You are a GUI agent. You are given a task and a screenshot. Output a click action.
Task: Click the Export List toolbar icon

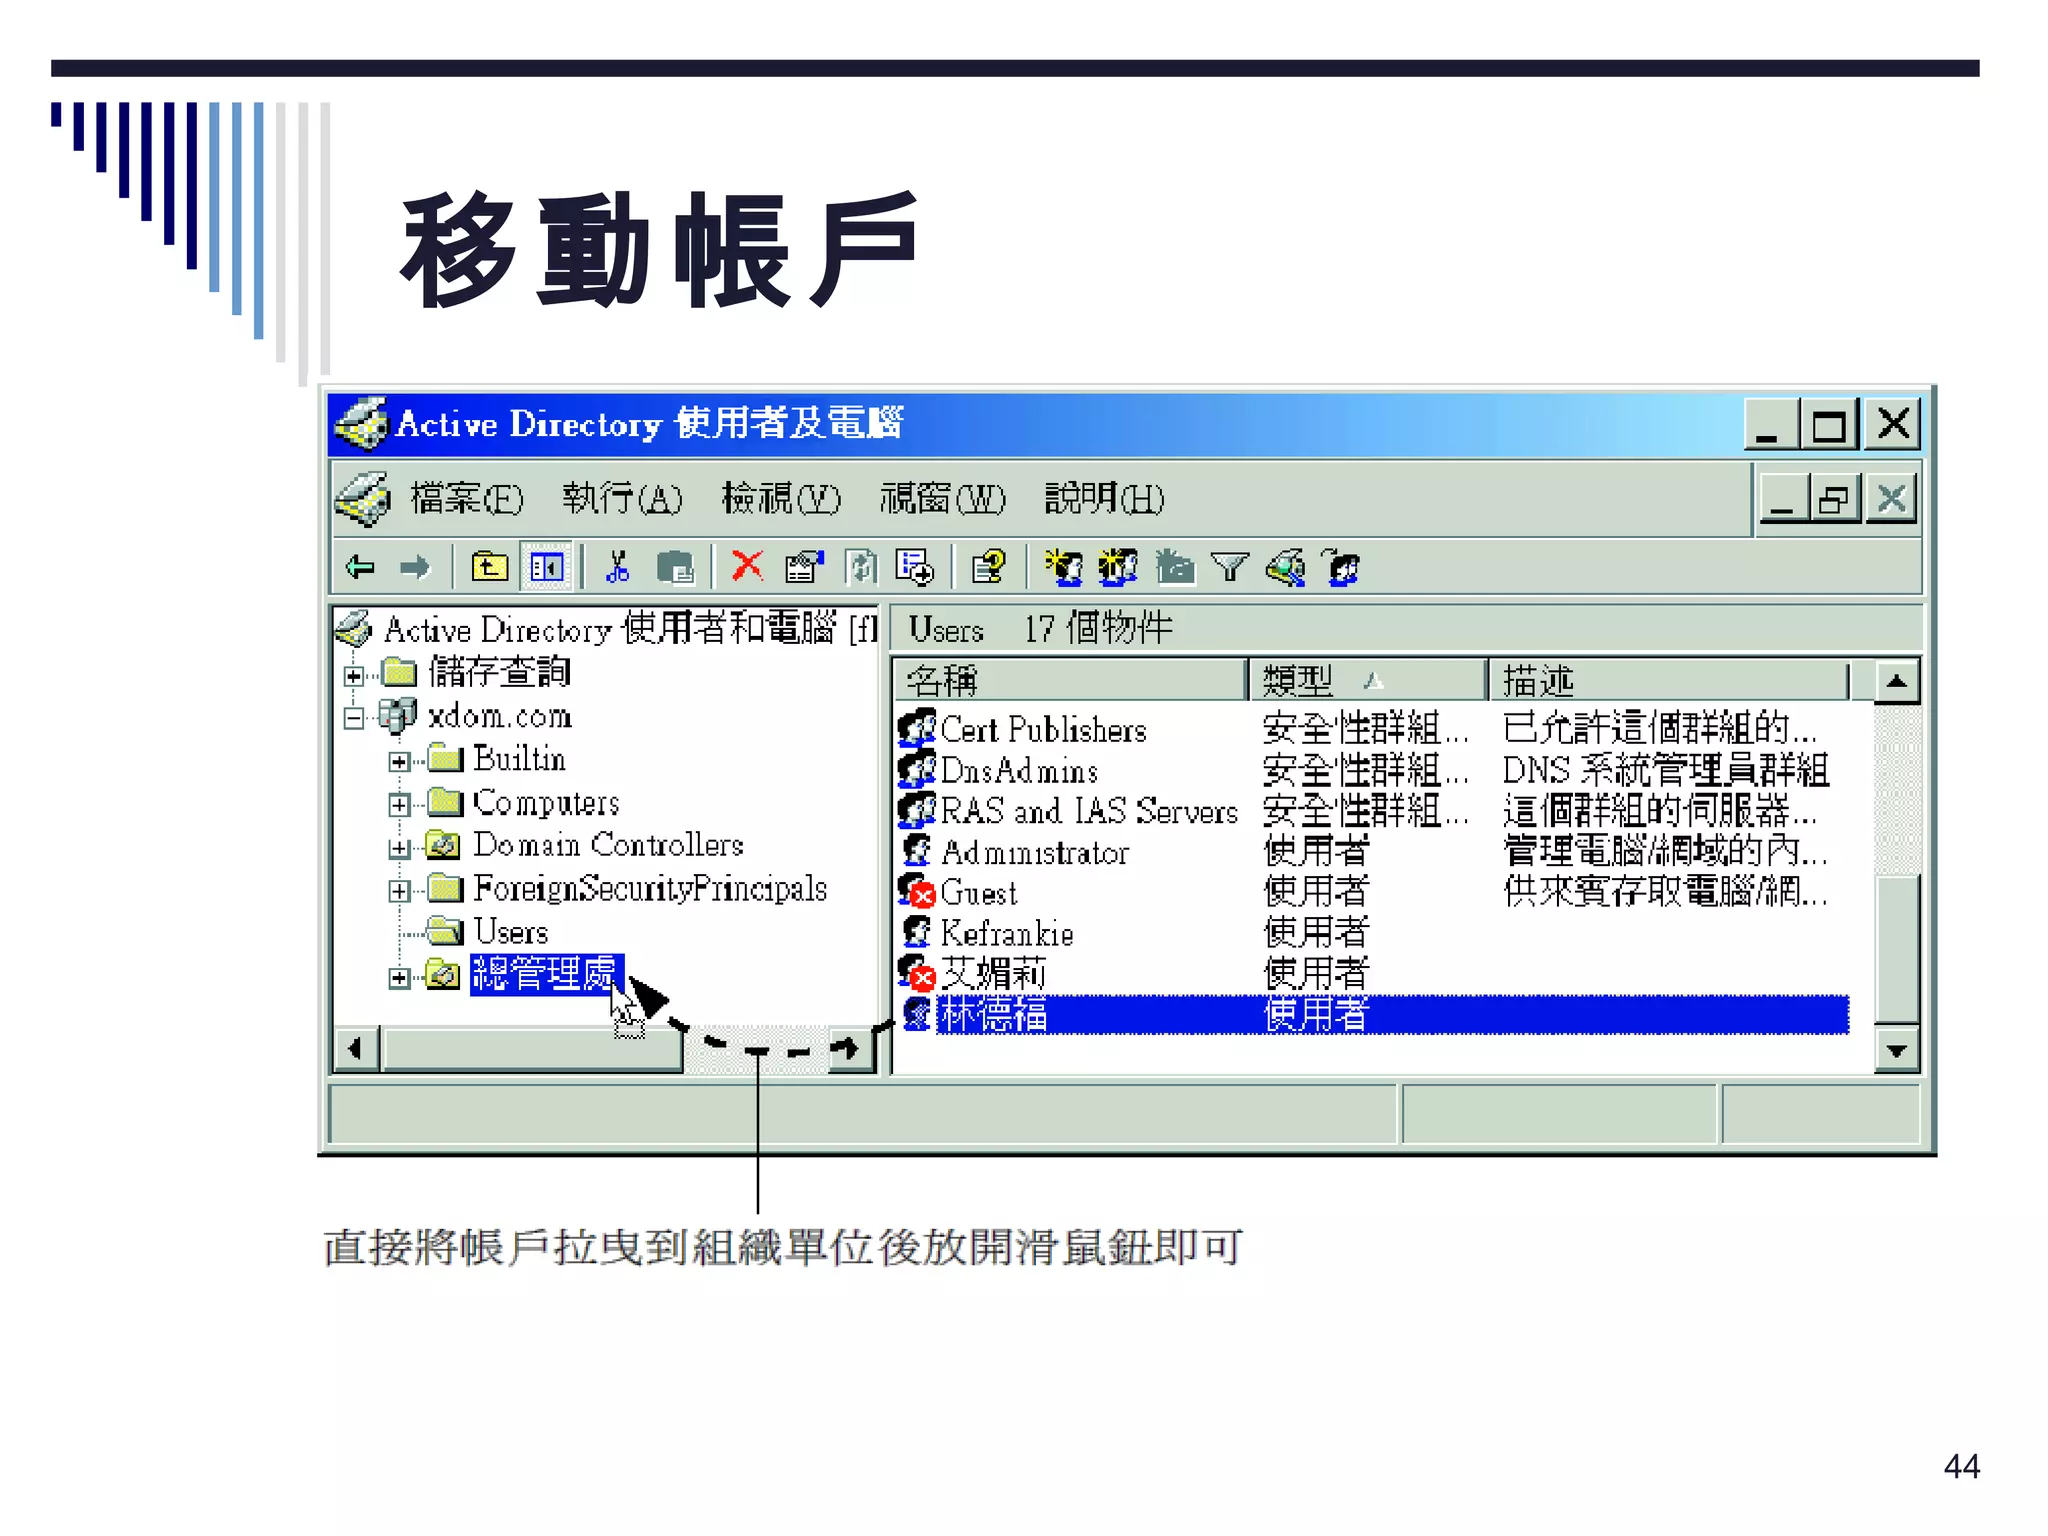pyautogui.click(x=915, y=567)
